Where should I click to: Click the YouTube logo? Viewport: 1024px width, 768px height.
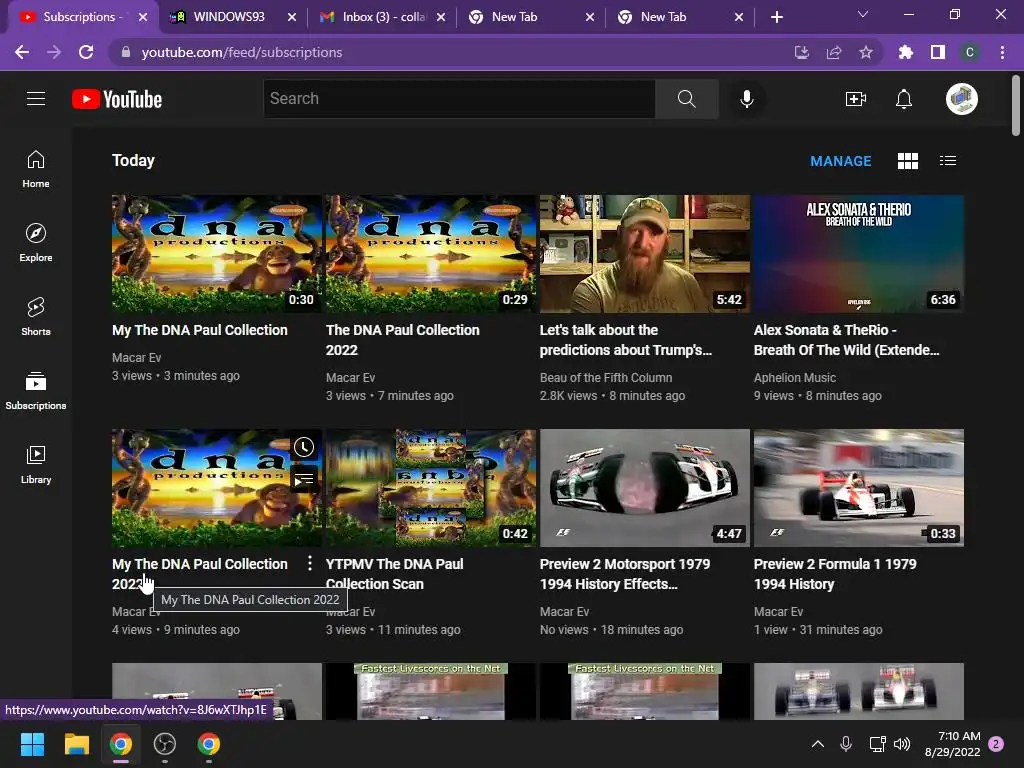[117, 99]
